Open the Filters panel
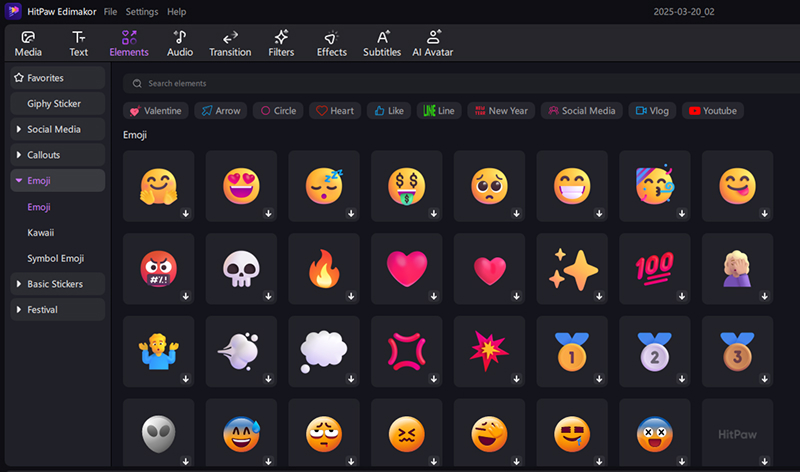This screenshot has height=472, width=800. (x=281, y=43)
